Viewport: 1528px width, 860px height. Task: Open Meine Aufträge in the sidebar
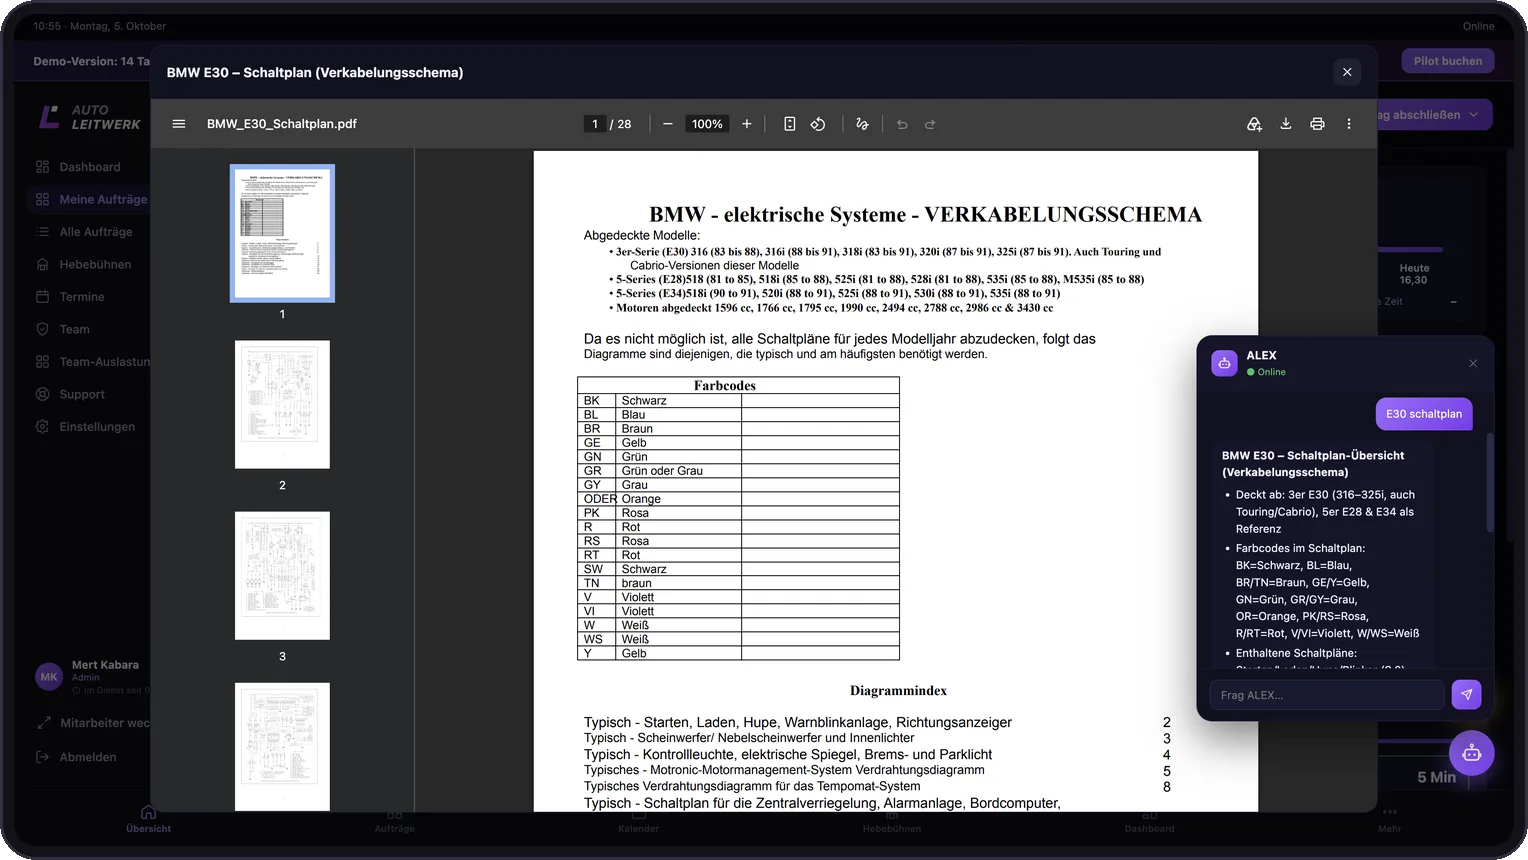[90, 199]
